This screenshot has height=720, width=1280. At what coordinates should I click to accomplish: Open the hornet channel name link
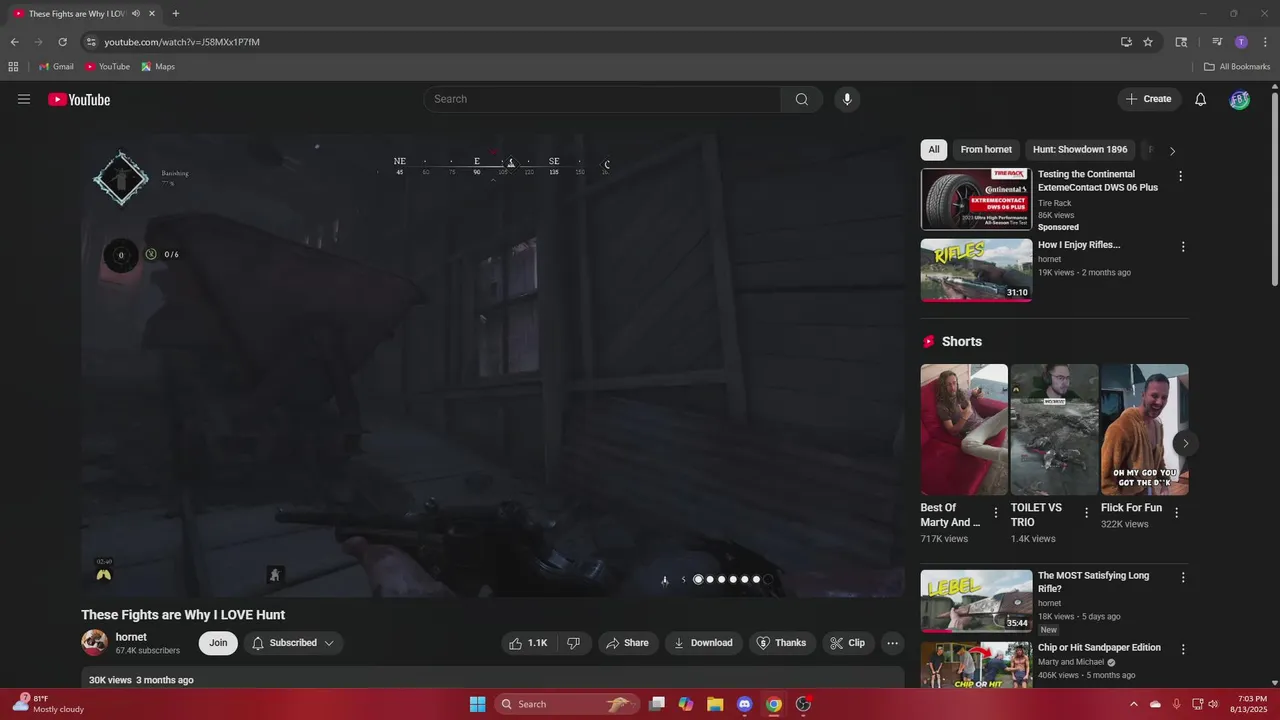[131, 637]
